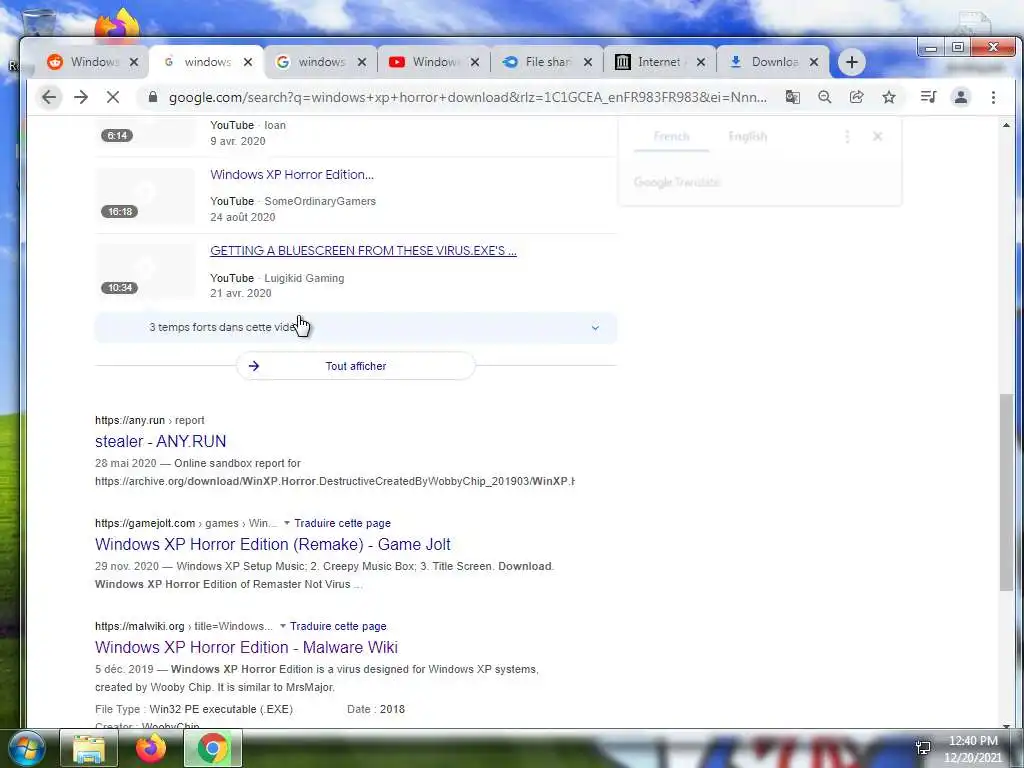Open translate popup options menu
This screenshot has height=768, width=1024.
click(x=847, y=136)
